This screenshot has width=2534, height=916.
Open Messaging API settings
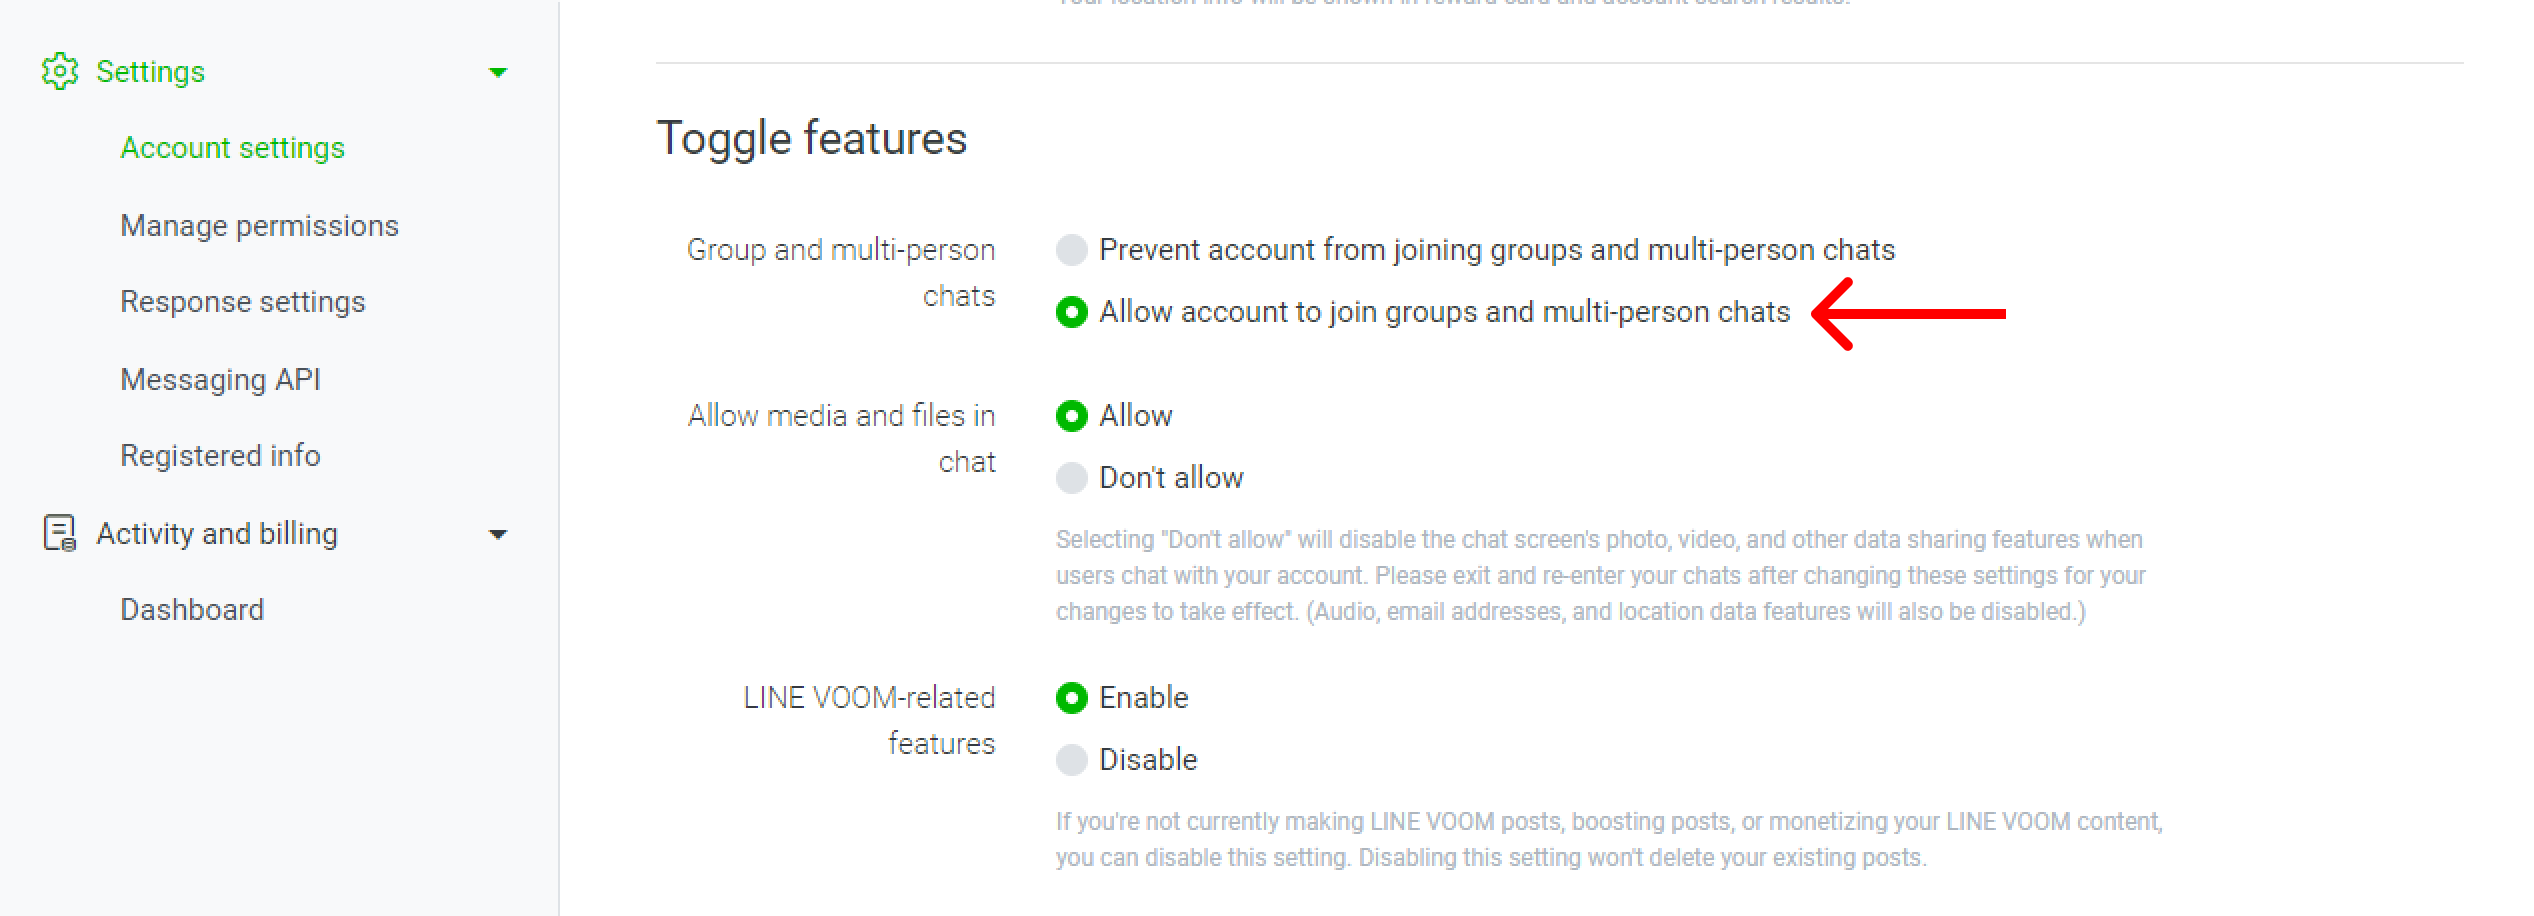tap(220, 380)
